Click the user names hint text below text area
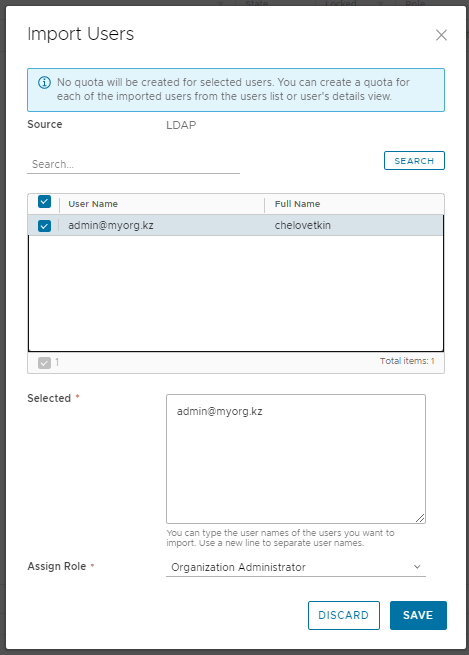Image resolution: width=469 pixels, height=655 pixels. (280, 538)
